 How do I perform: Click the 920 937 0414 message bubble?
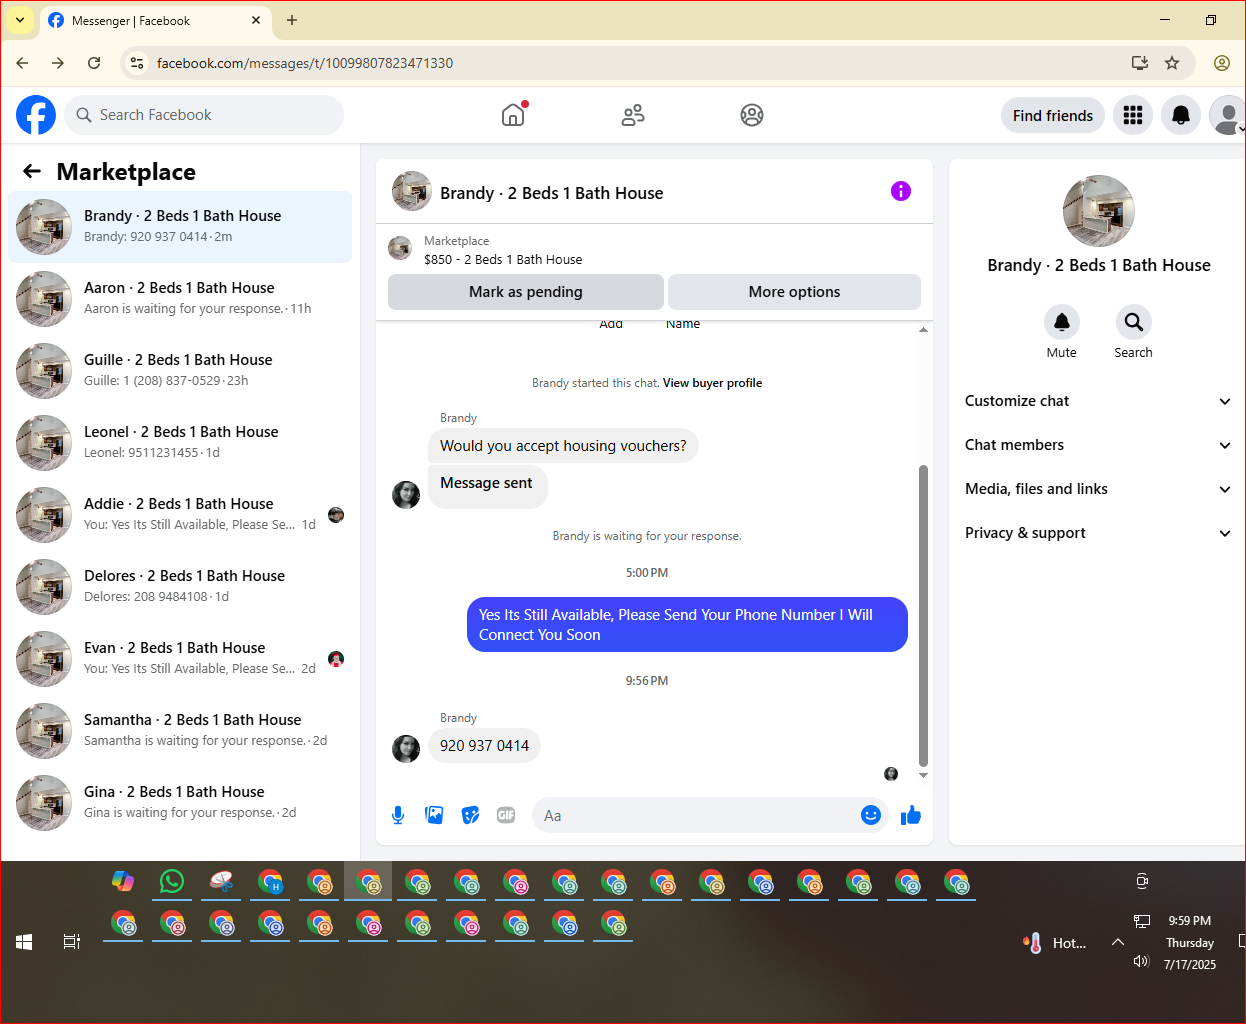(484, 746)
